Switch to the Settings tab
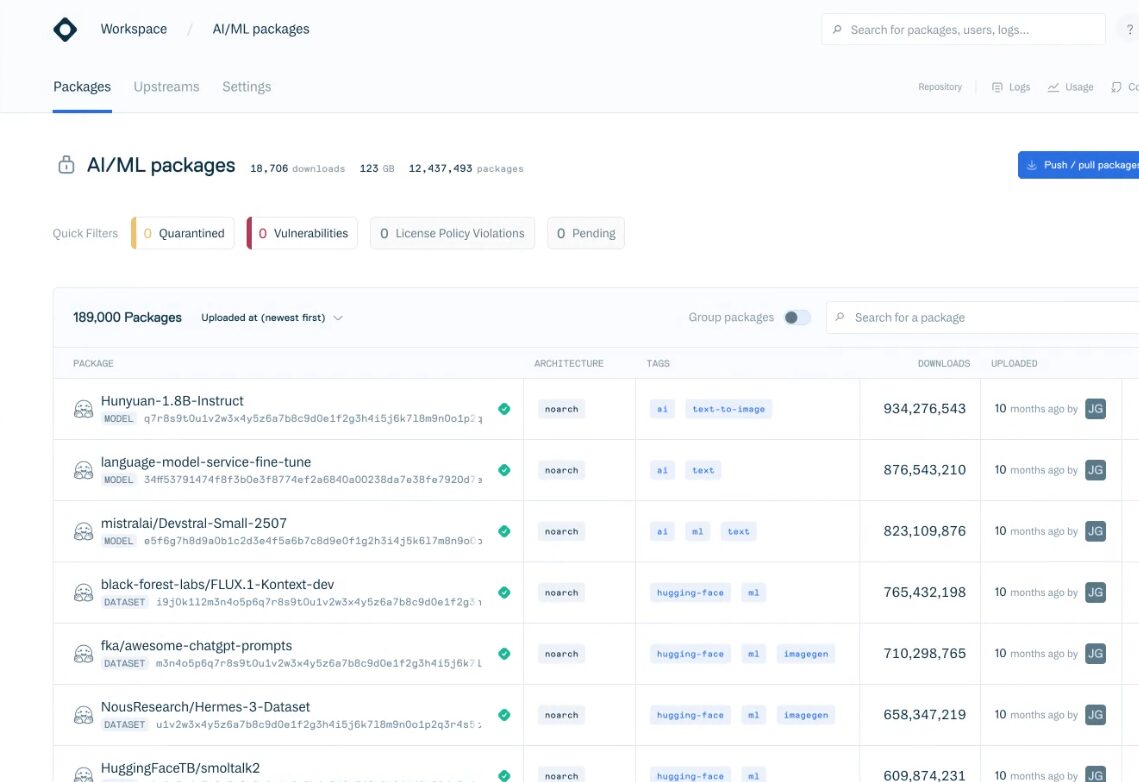 pos(246,87)
